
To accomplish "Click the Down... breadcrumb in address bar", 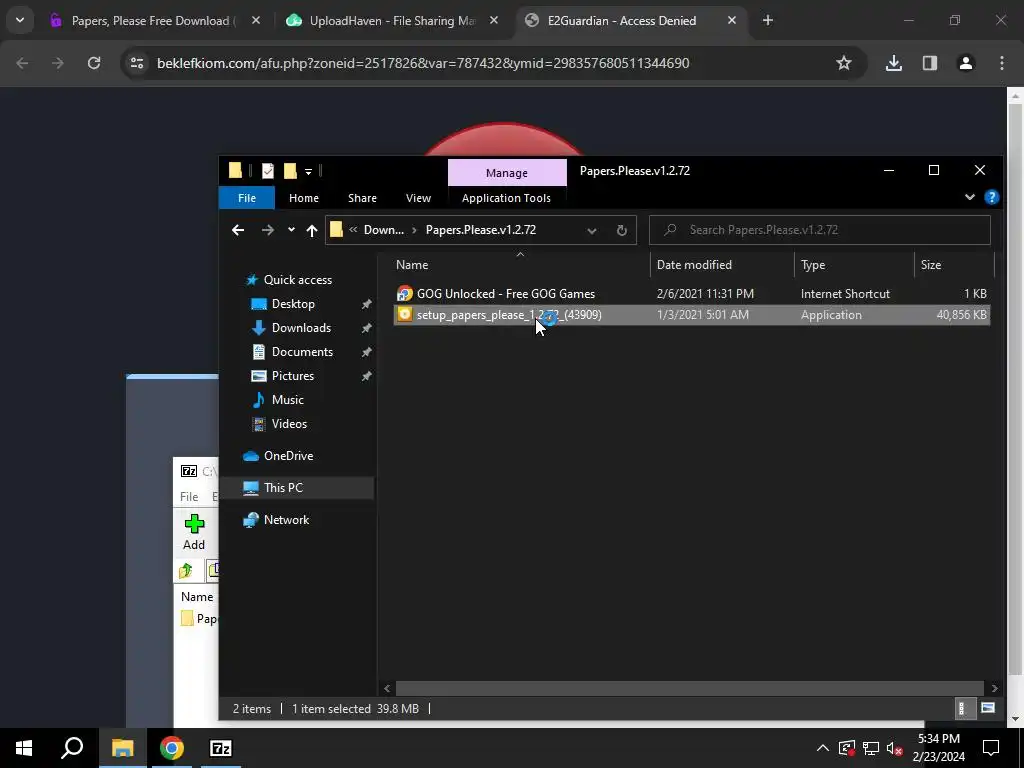I will click(x=383, y=230).
